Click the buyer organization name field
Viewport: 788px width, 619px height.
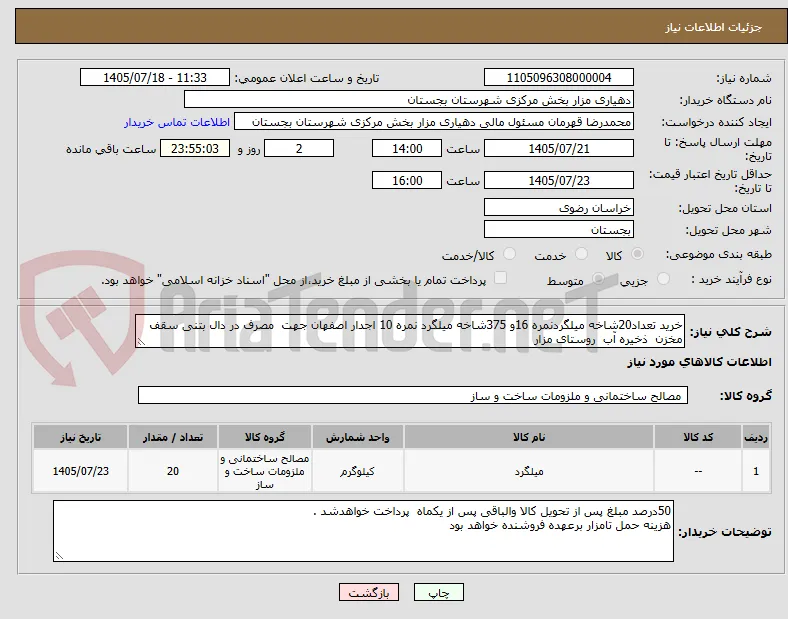(x=409, y=100)
